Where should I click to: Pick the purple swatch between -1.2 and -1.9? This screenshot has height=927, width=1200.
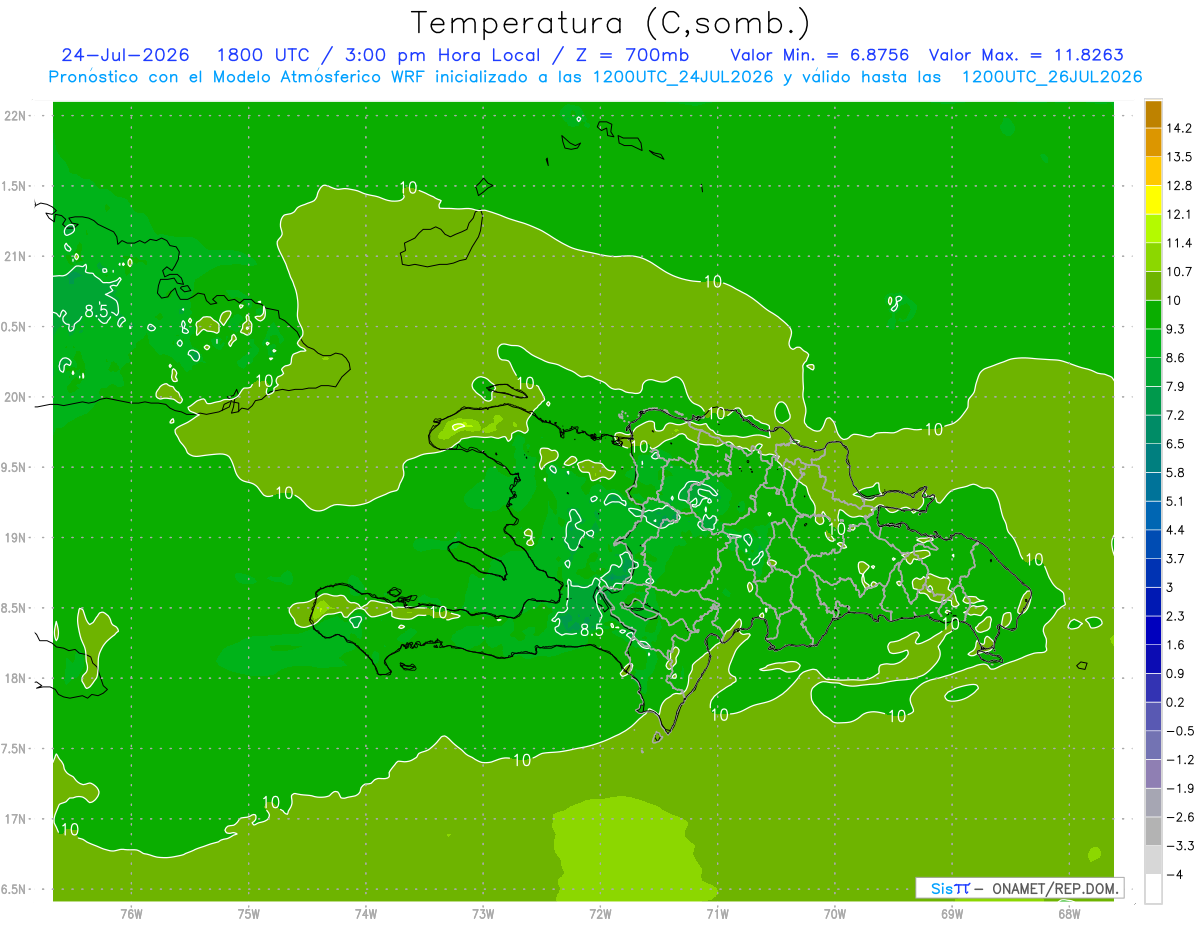click(x=1153, y=774)
